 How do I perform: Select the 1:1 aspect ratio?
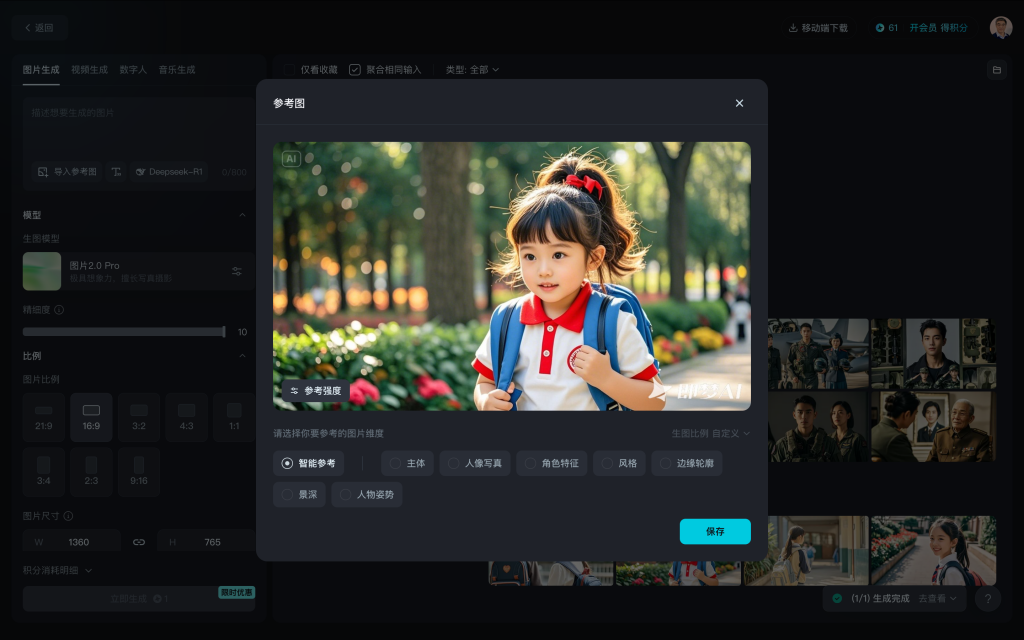click(234, 417)
